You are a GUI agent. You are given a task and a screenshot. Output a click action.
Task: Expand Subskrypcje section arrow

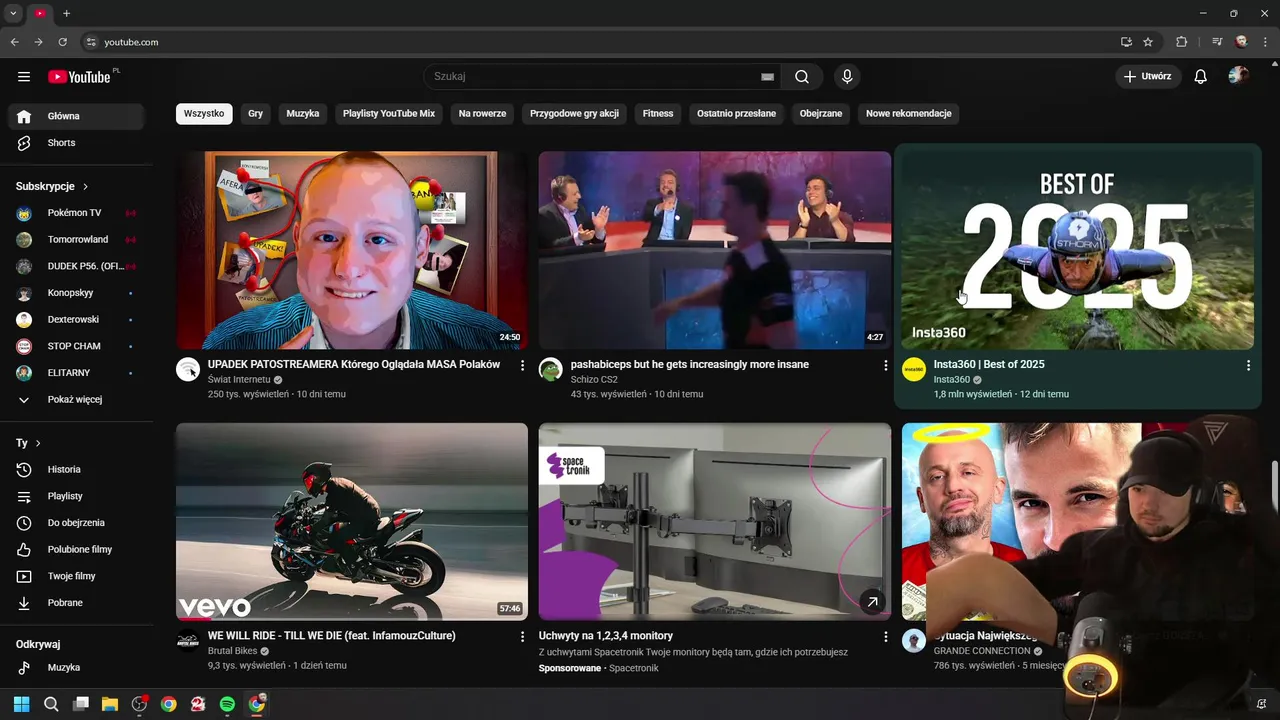[86, 187]
